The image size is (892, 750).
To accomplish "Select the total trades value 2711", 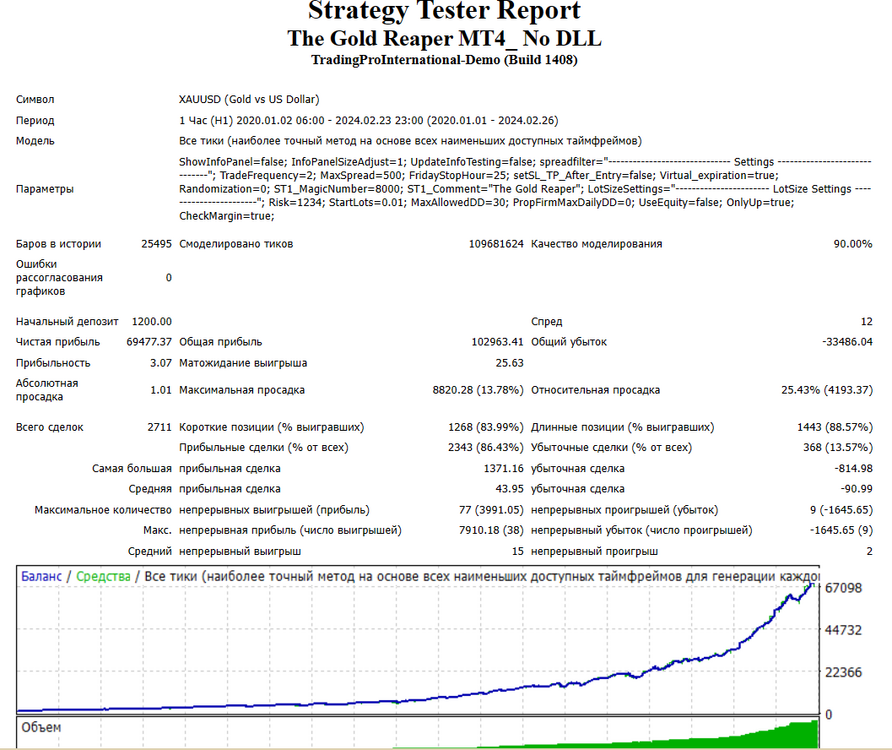I will click(159, 427).
